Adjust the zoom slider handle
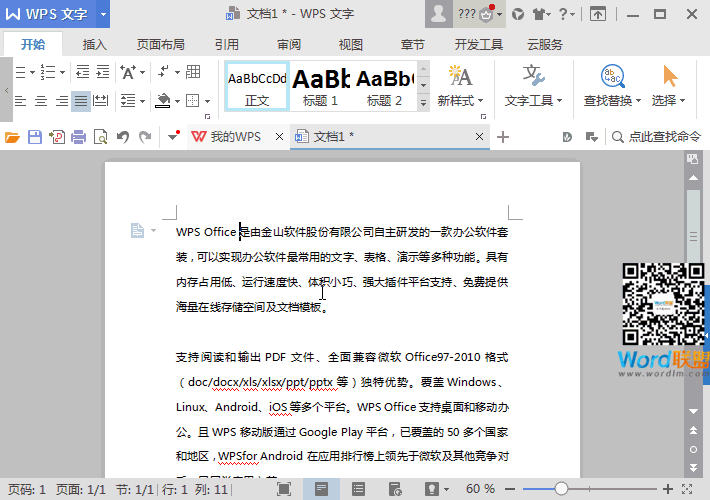The width and height of the screenshot is (710, 500). (x=561, y=489)
